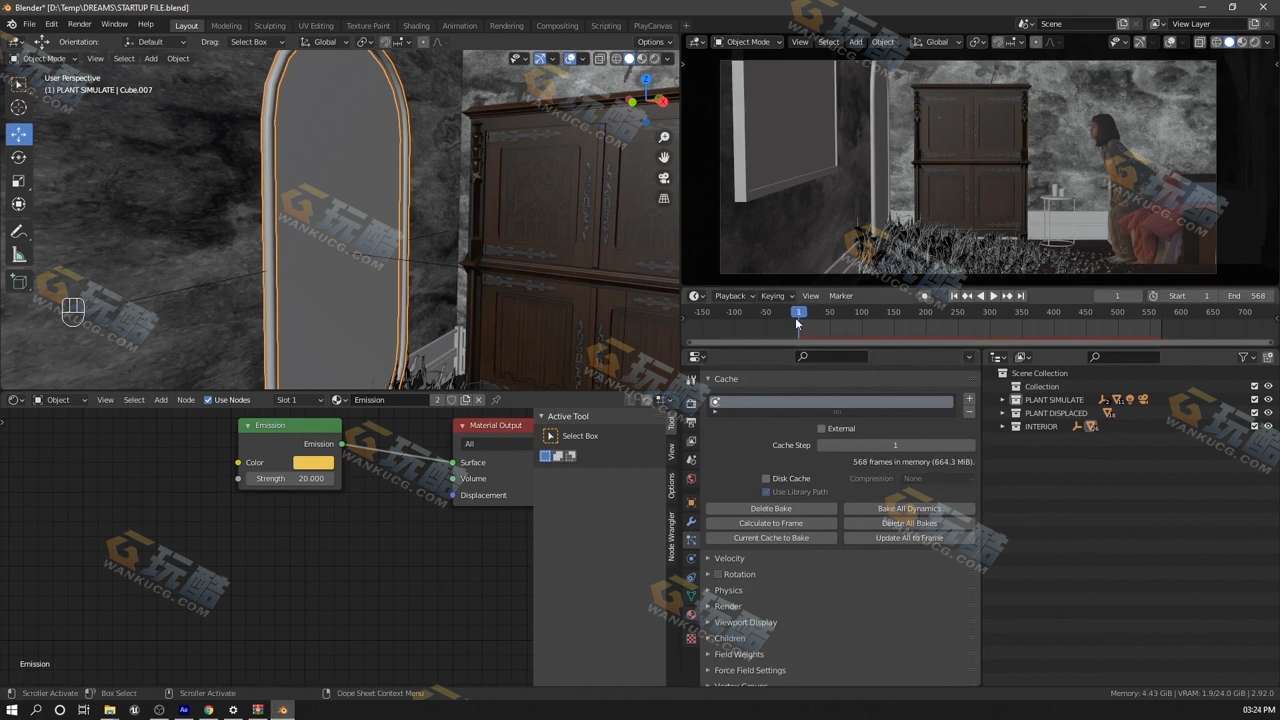Open the Playback dropdown in the timeline
This screenshot has width=1280, height=720.
pyautogui.click(x=733, y=296)
